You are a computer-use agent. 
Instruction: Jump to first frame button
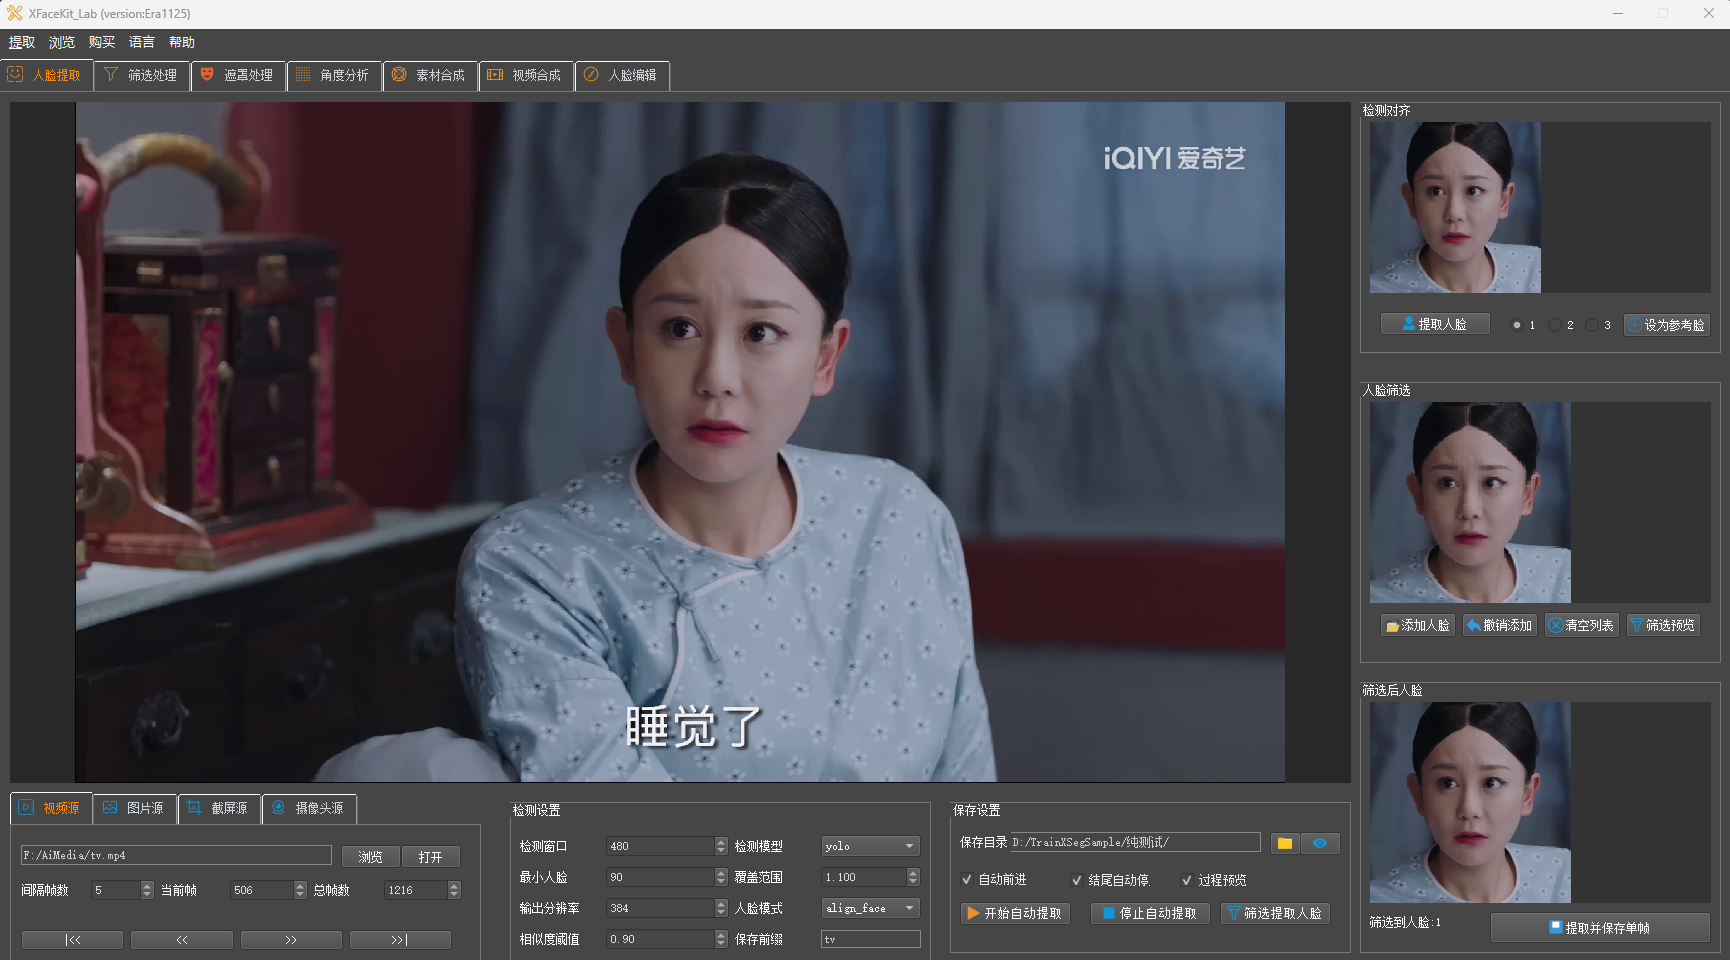72,940
